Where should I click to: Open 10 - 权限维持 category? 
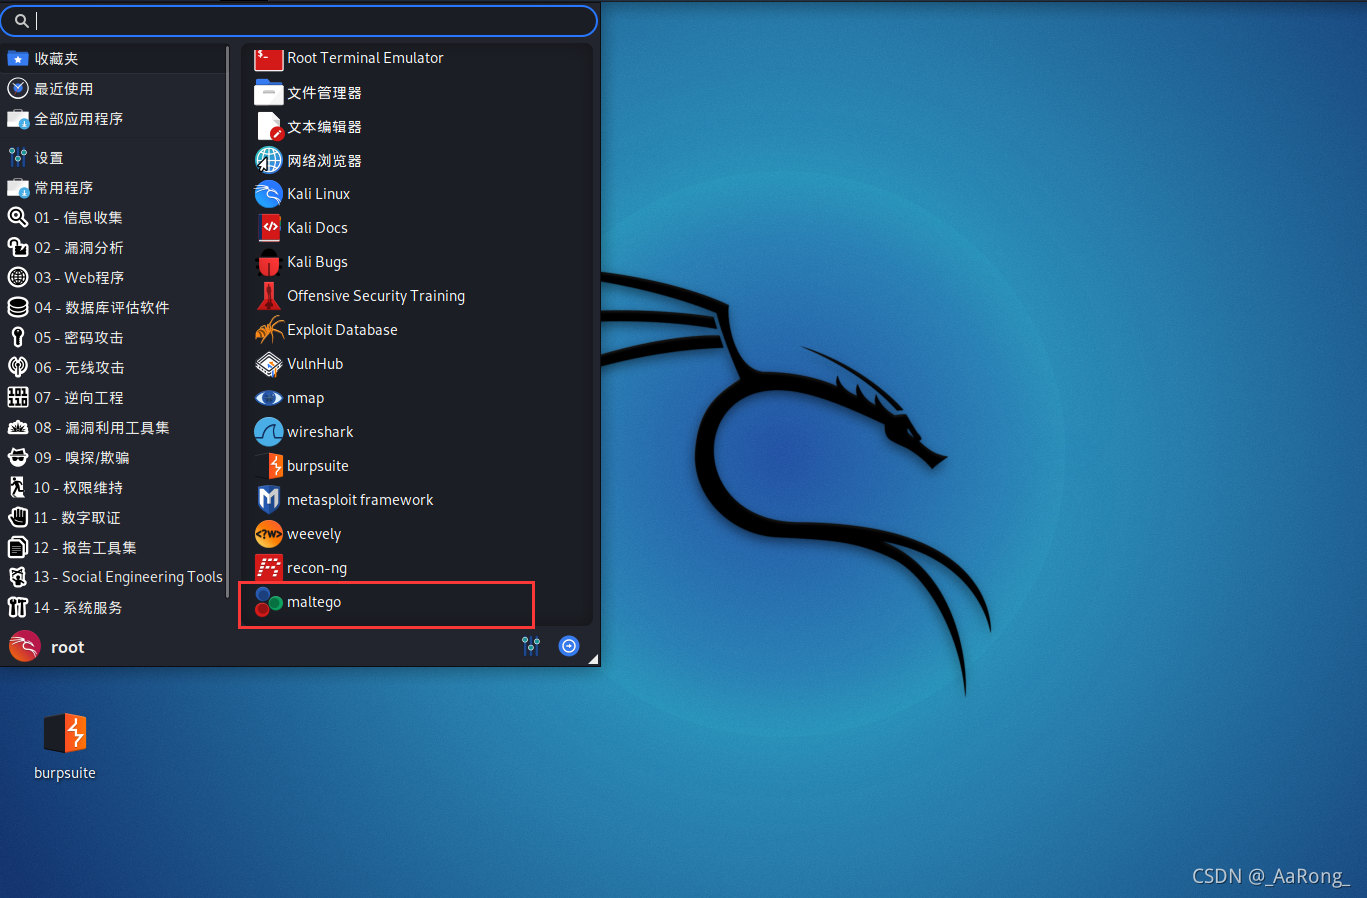(114, 488)
